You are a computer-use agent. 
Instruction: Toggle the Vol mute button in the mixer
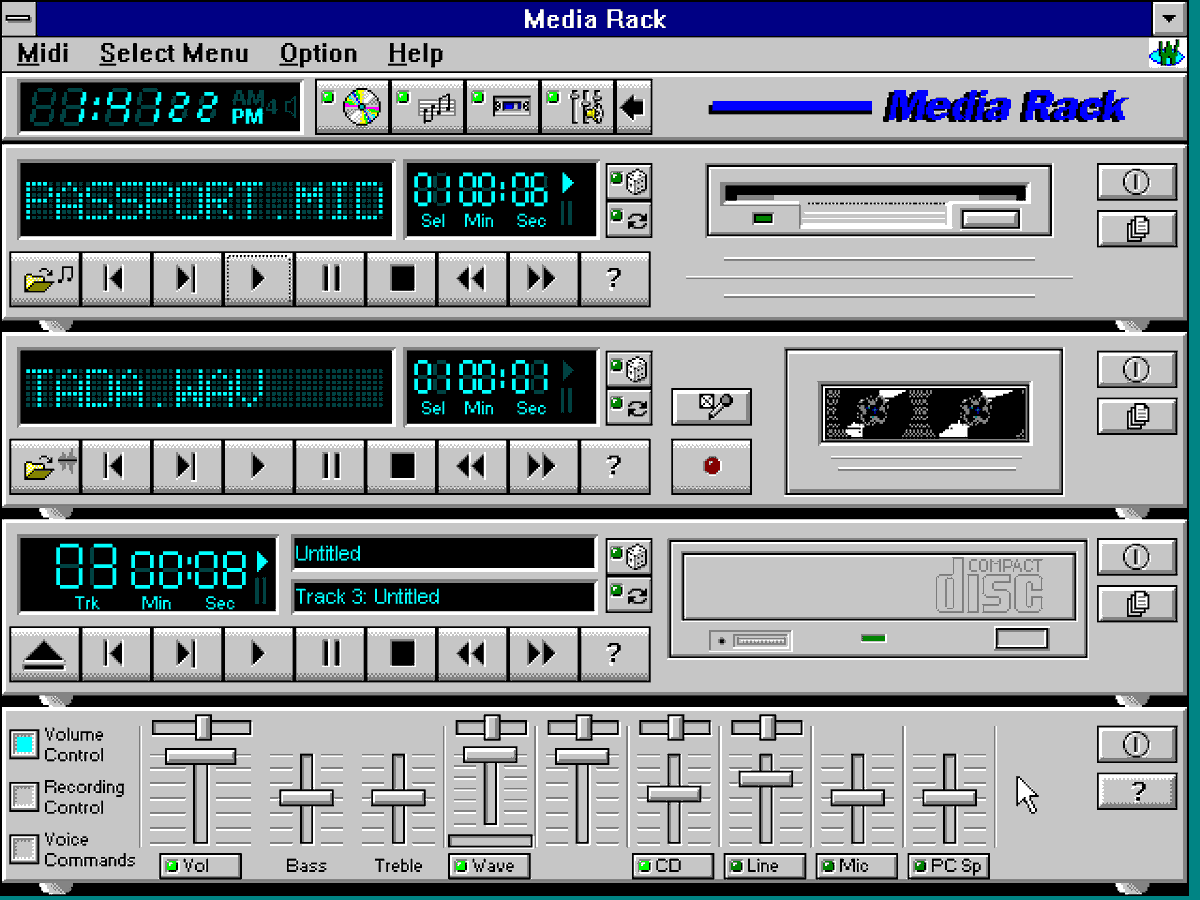pyautogui.click(x=200, y=866)
